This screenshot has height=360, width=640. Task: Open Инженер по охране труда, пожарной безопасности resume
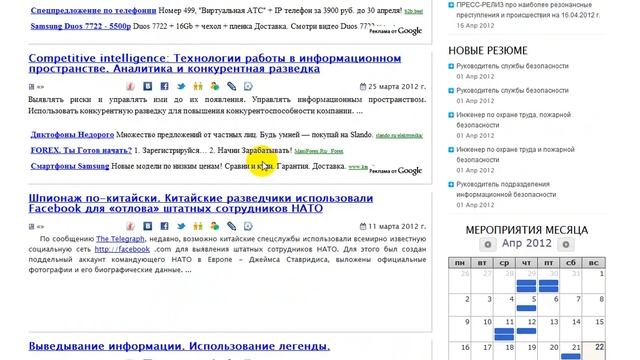513,120
